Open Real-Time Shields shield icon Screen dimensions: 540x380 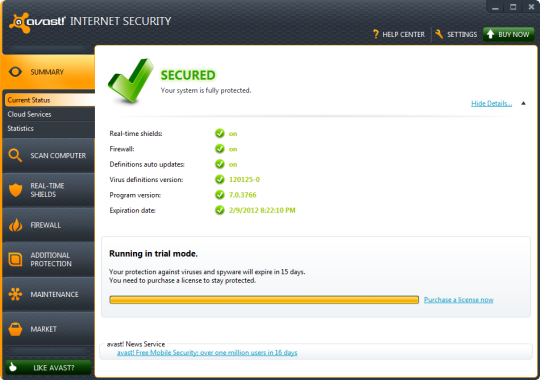click(15, 190)
